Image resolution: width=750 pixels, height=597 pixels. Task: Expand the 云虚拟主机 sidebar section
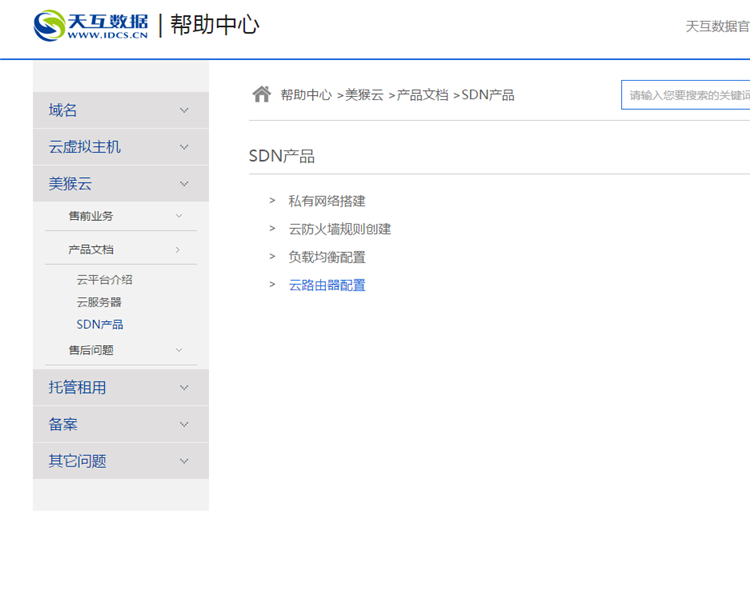coord(121,147)
